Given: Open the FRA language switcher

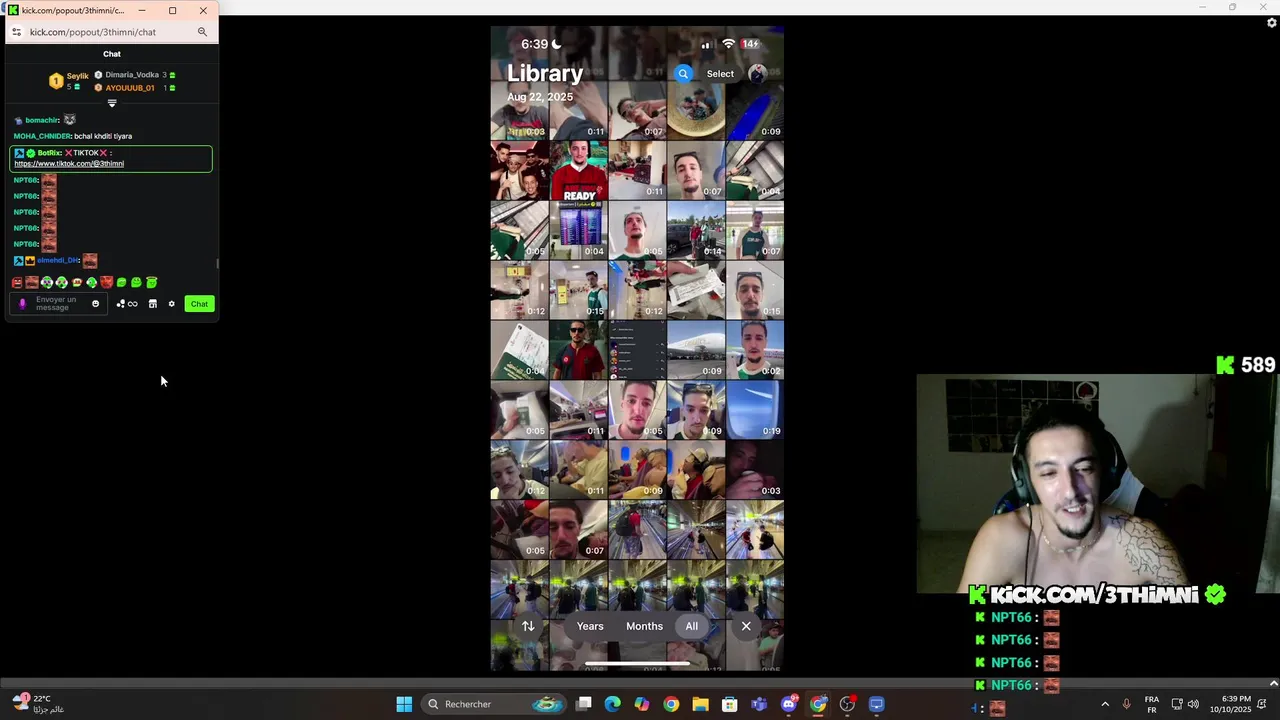Looking at the screenshot, I should coord(1152,704).
